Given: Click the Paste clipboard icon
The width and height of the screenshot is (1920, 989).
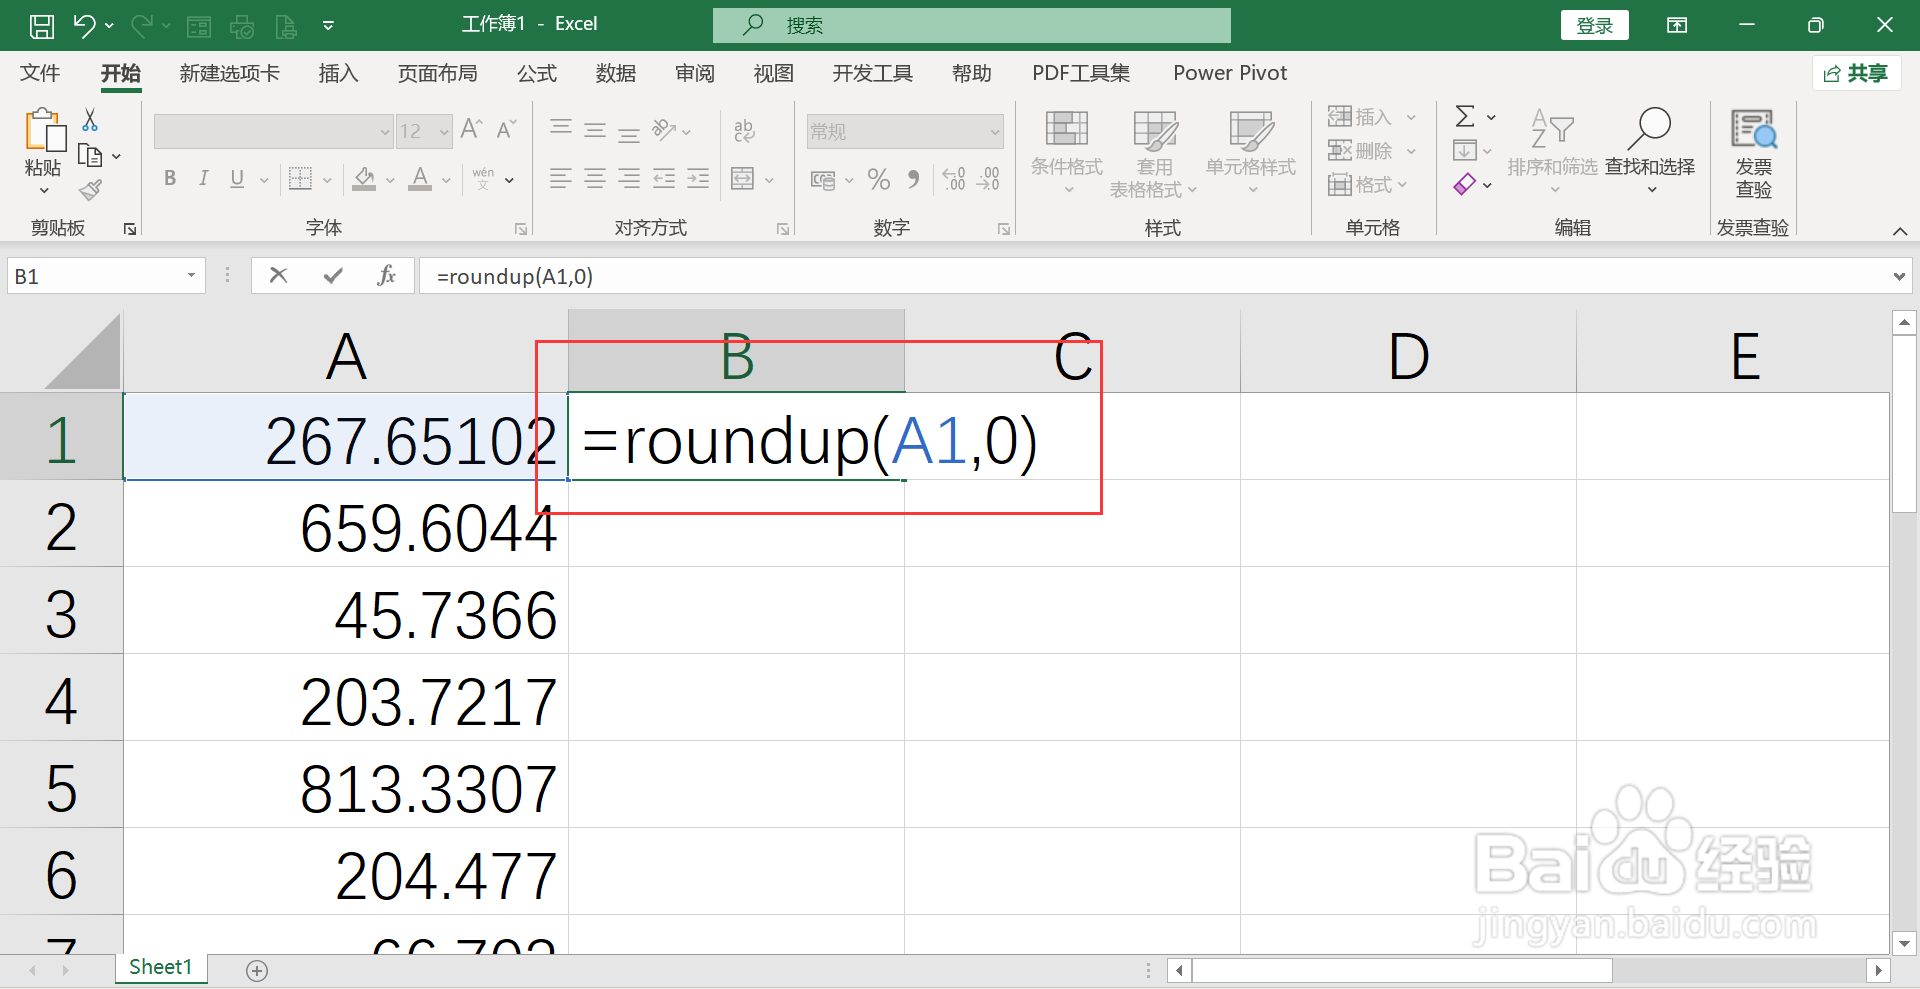Looking at the screenshot, I should click(x=44, y=130).
